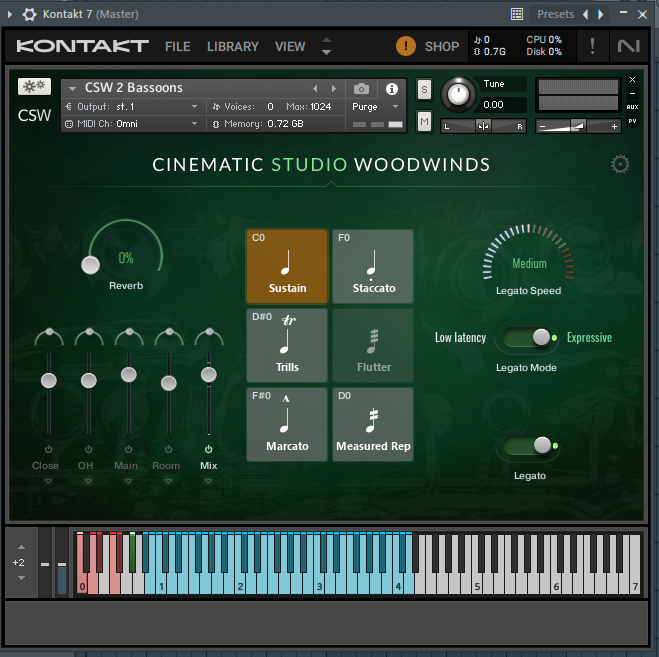Open the SHOP link
This screenshot has width=659, height=657.
tap(442, 46)
